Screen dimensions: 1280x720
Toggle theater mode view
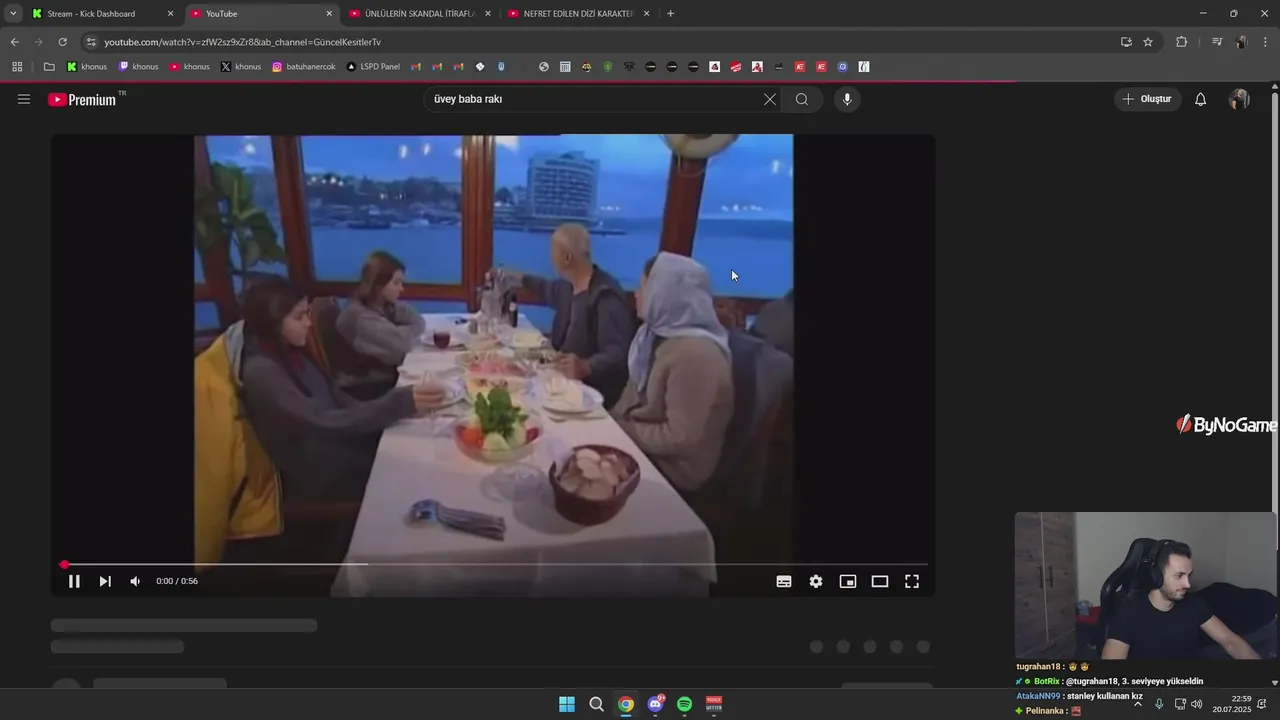click(x=880, y=581)
